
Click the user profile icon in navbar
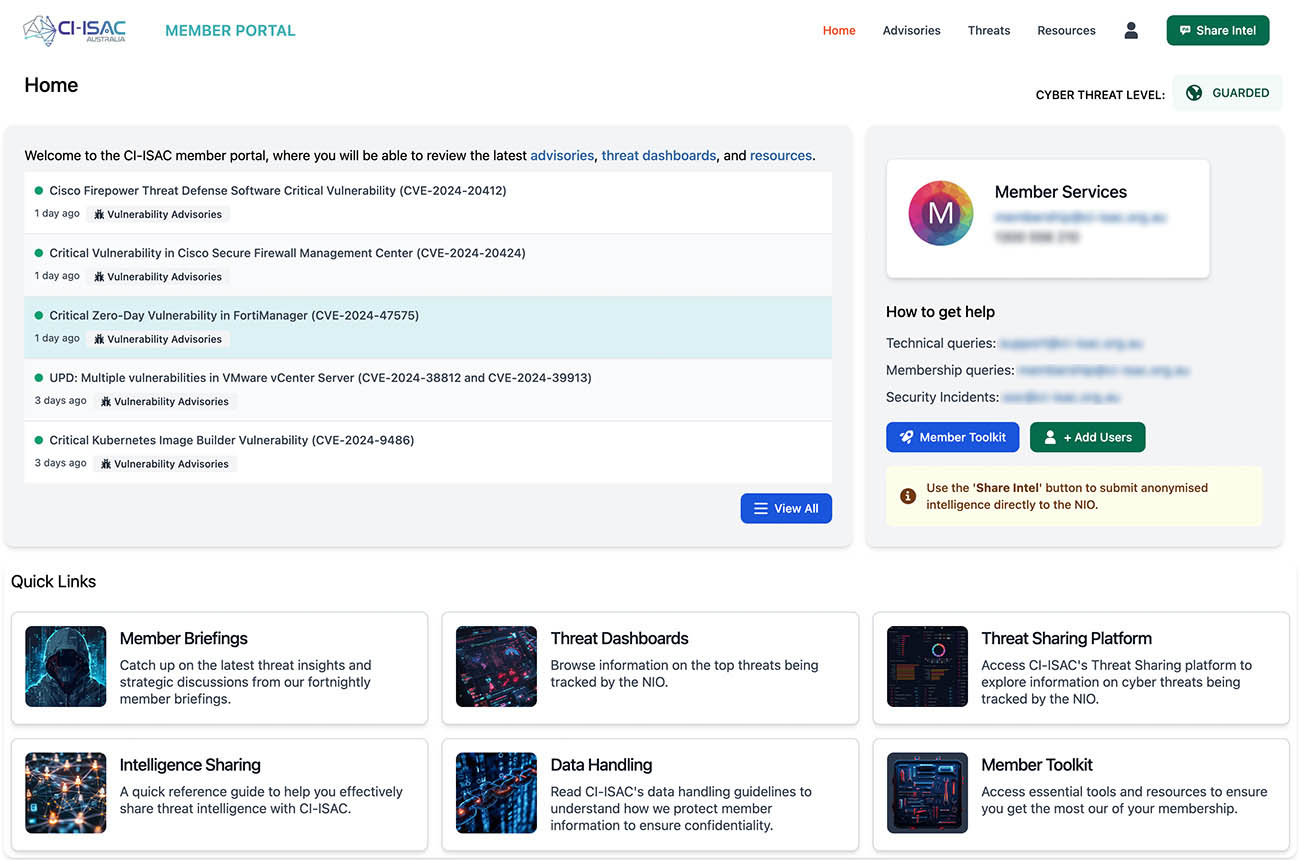click(x=1131, y=30)
